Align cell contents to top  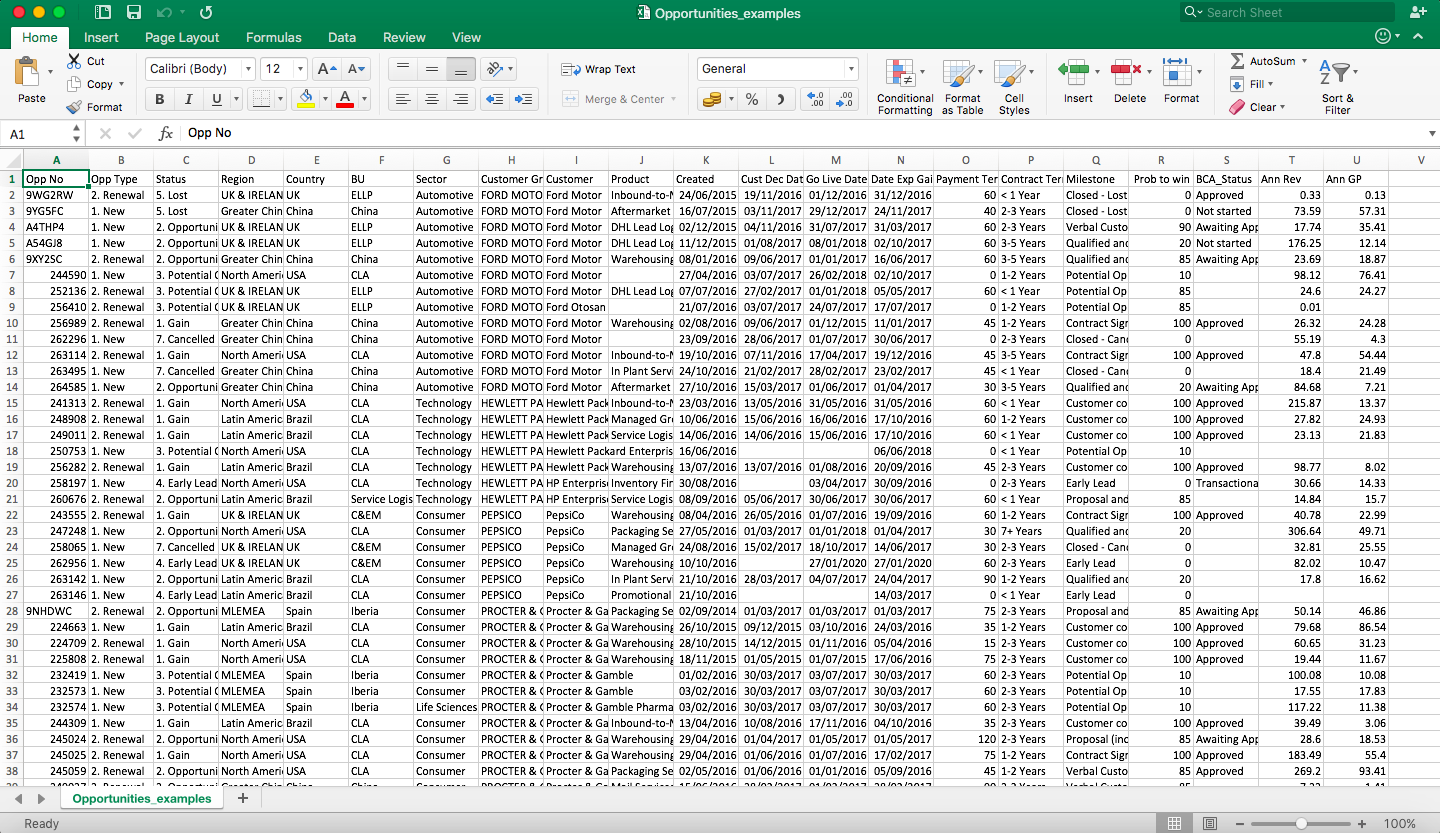[x=402, y=69]
